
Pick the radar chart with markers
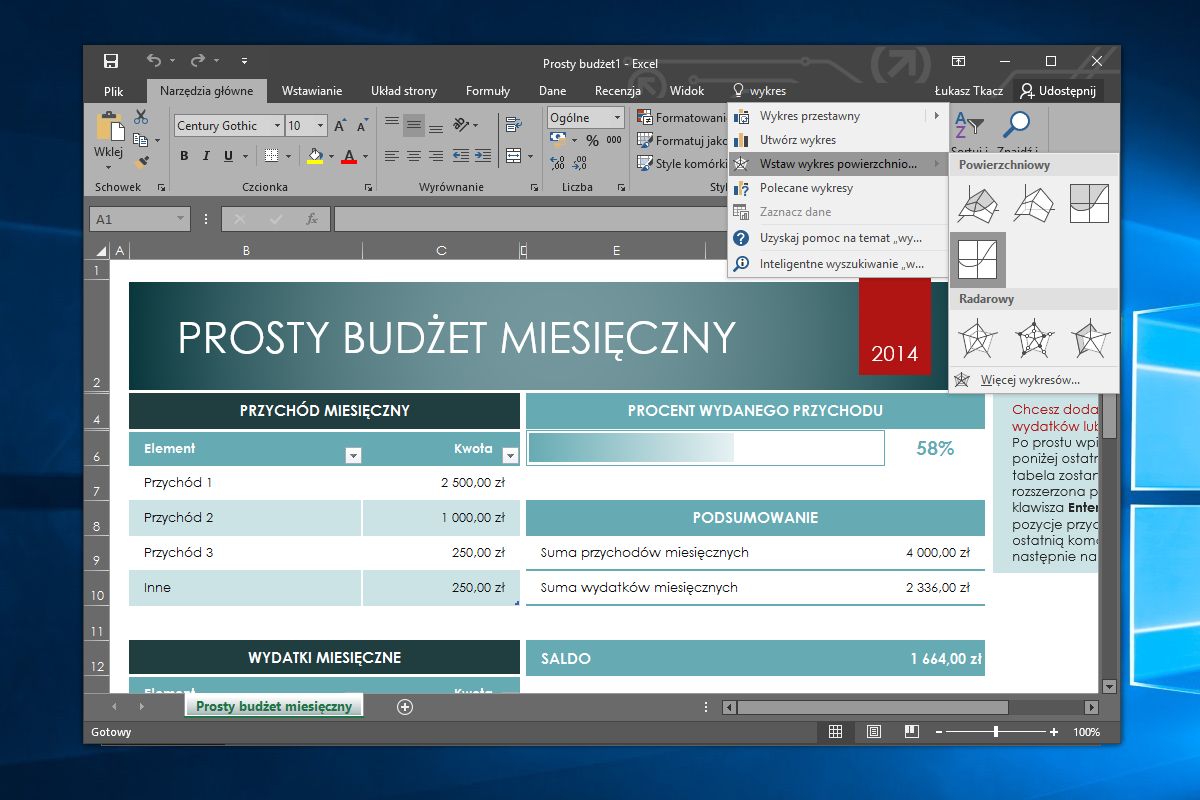pos(1033,339)
